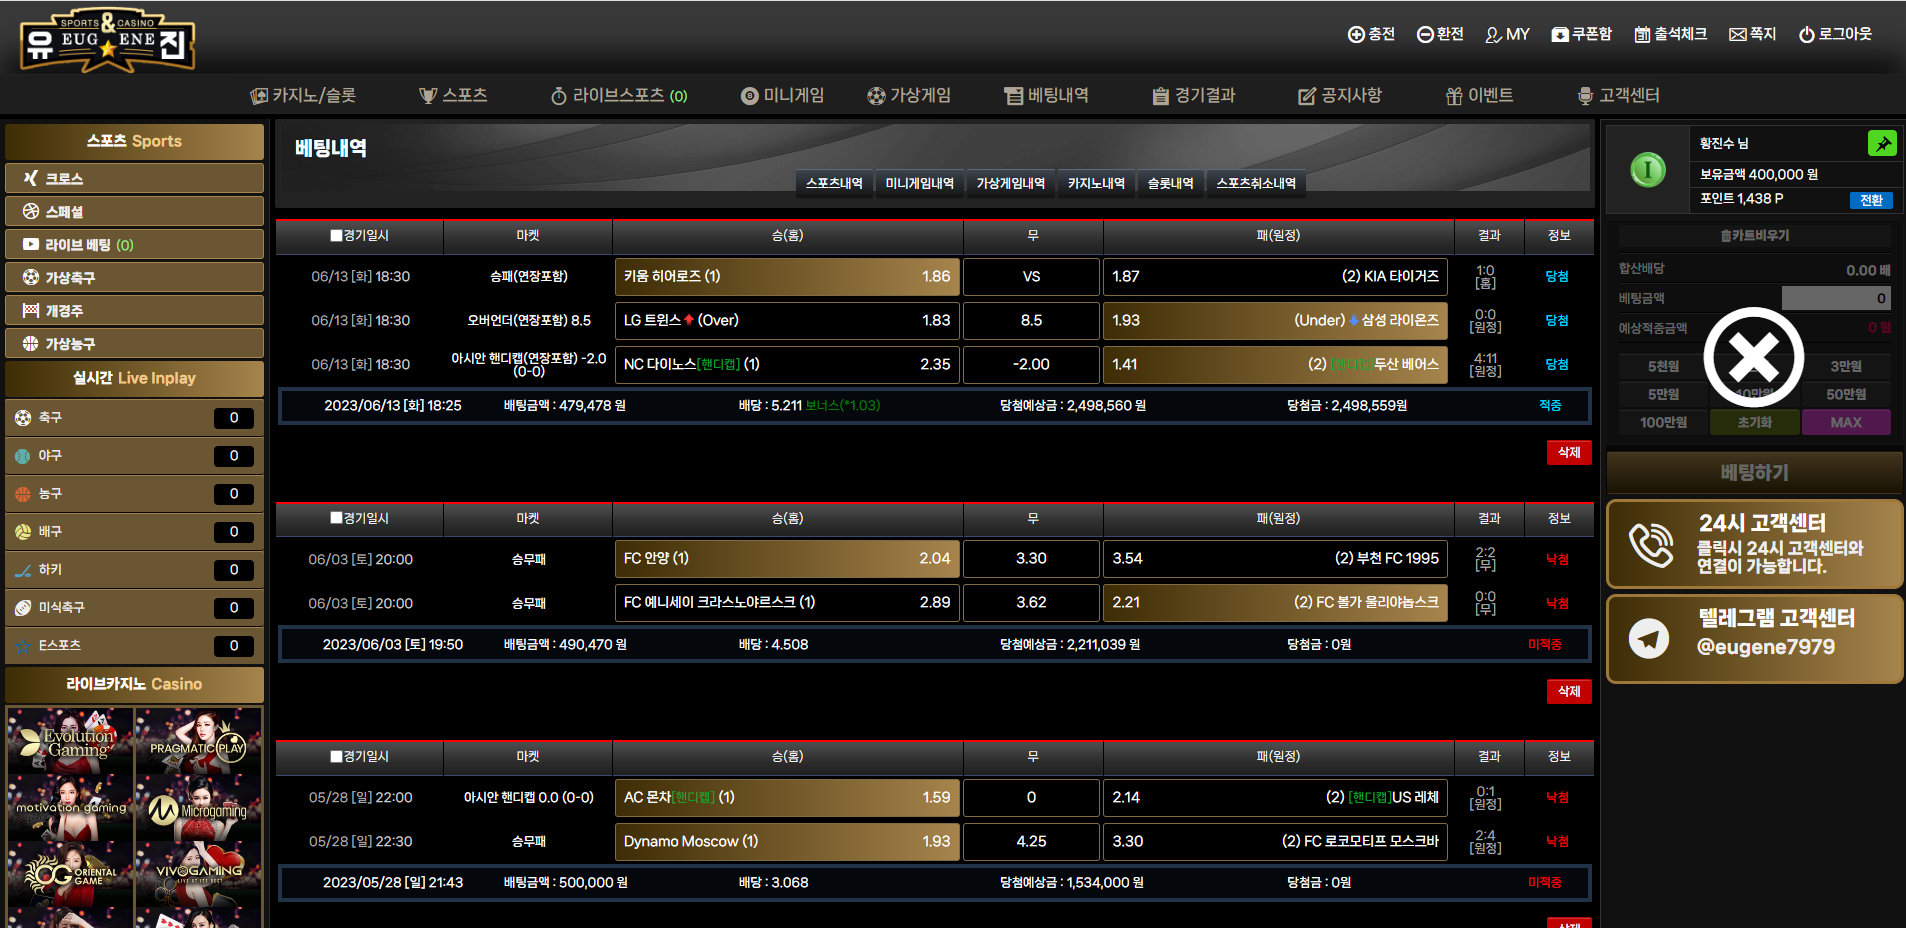This screenshot has width=1906, height=928.
Task: Open the Evolution Gaming casino thumbnail
Action: [70, 741]
